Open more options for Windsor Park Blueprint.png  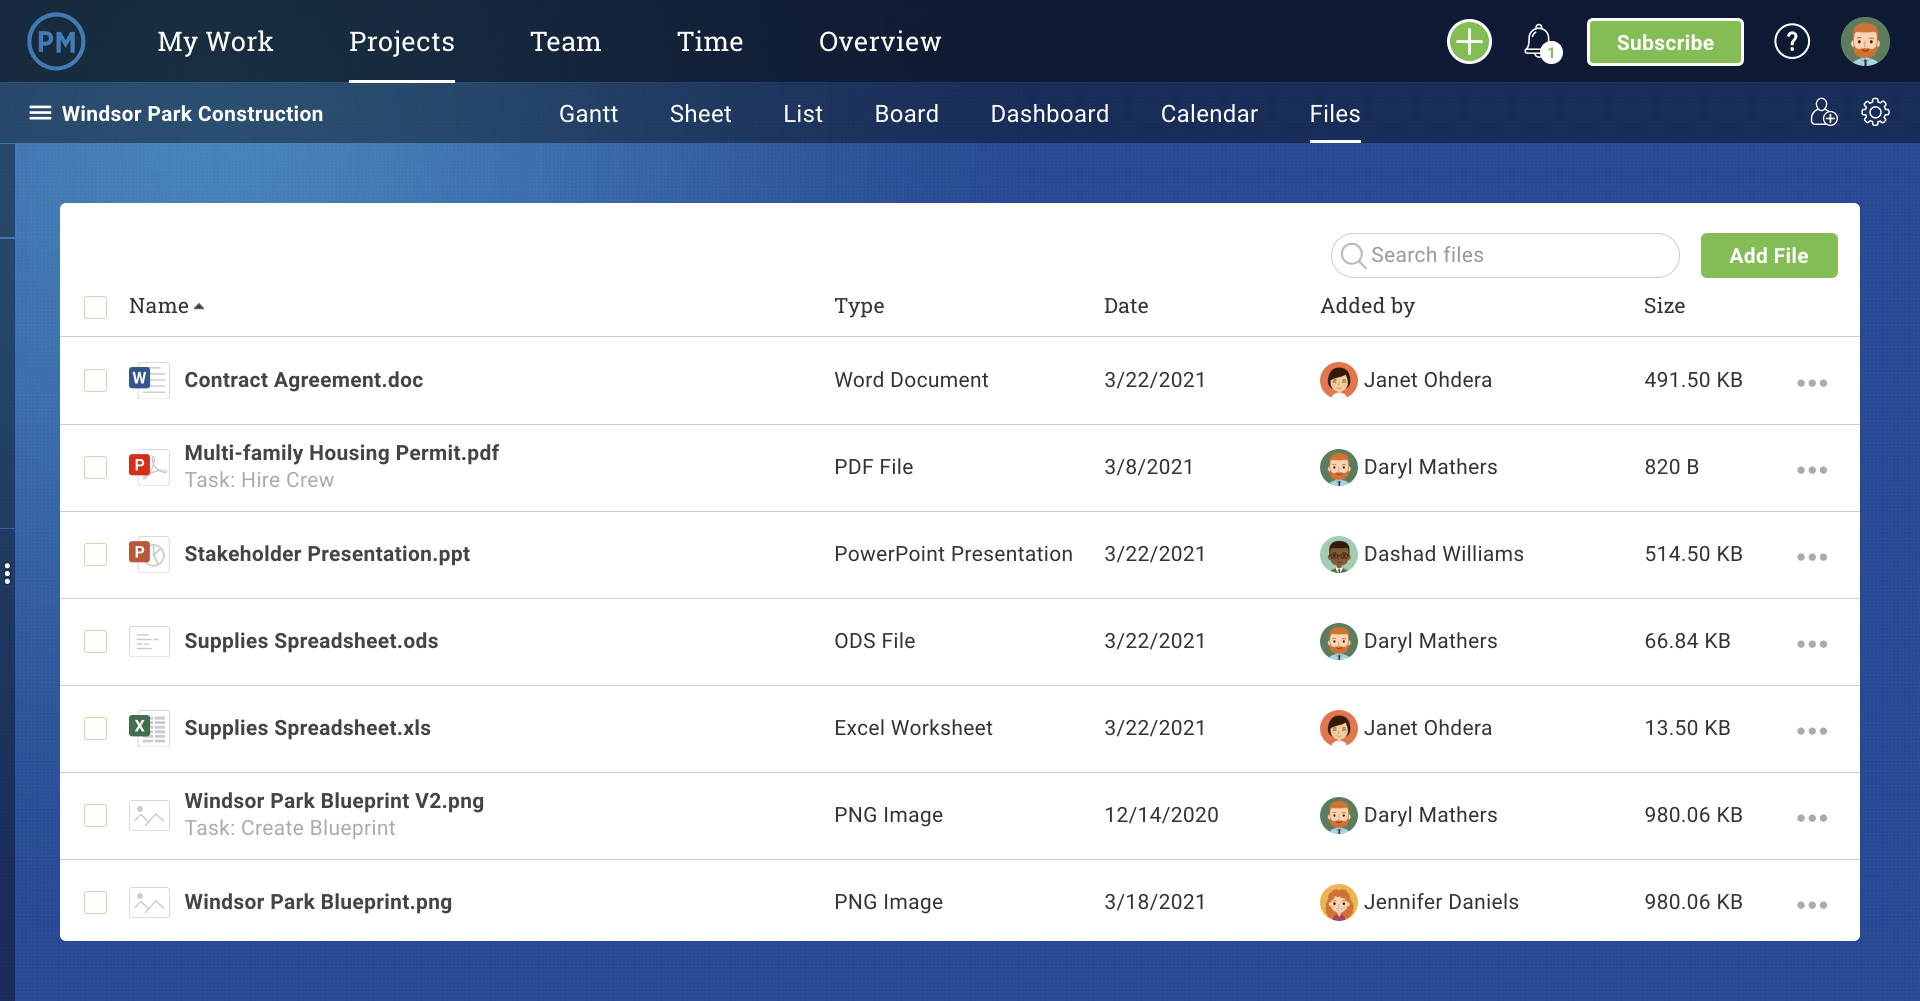tap(1811, 905)
